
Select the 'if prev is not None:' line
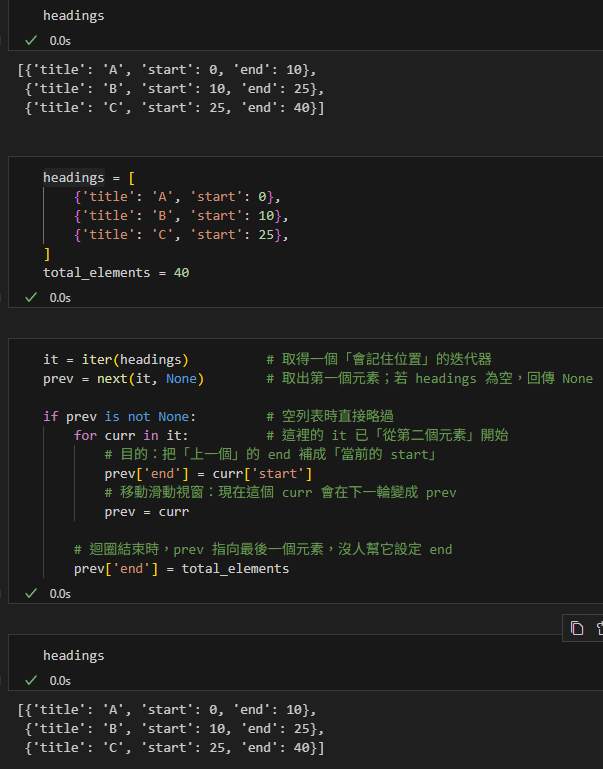tap(120, 416)
